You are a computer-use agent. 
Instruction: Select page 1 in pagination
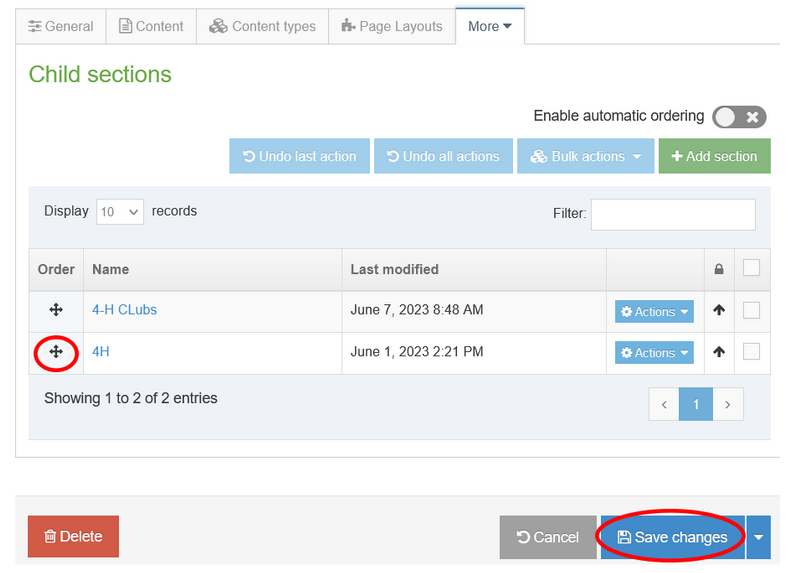point(696,404)
